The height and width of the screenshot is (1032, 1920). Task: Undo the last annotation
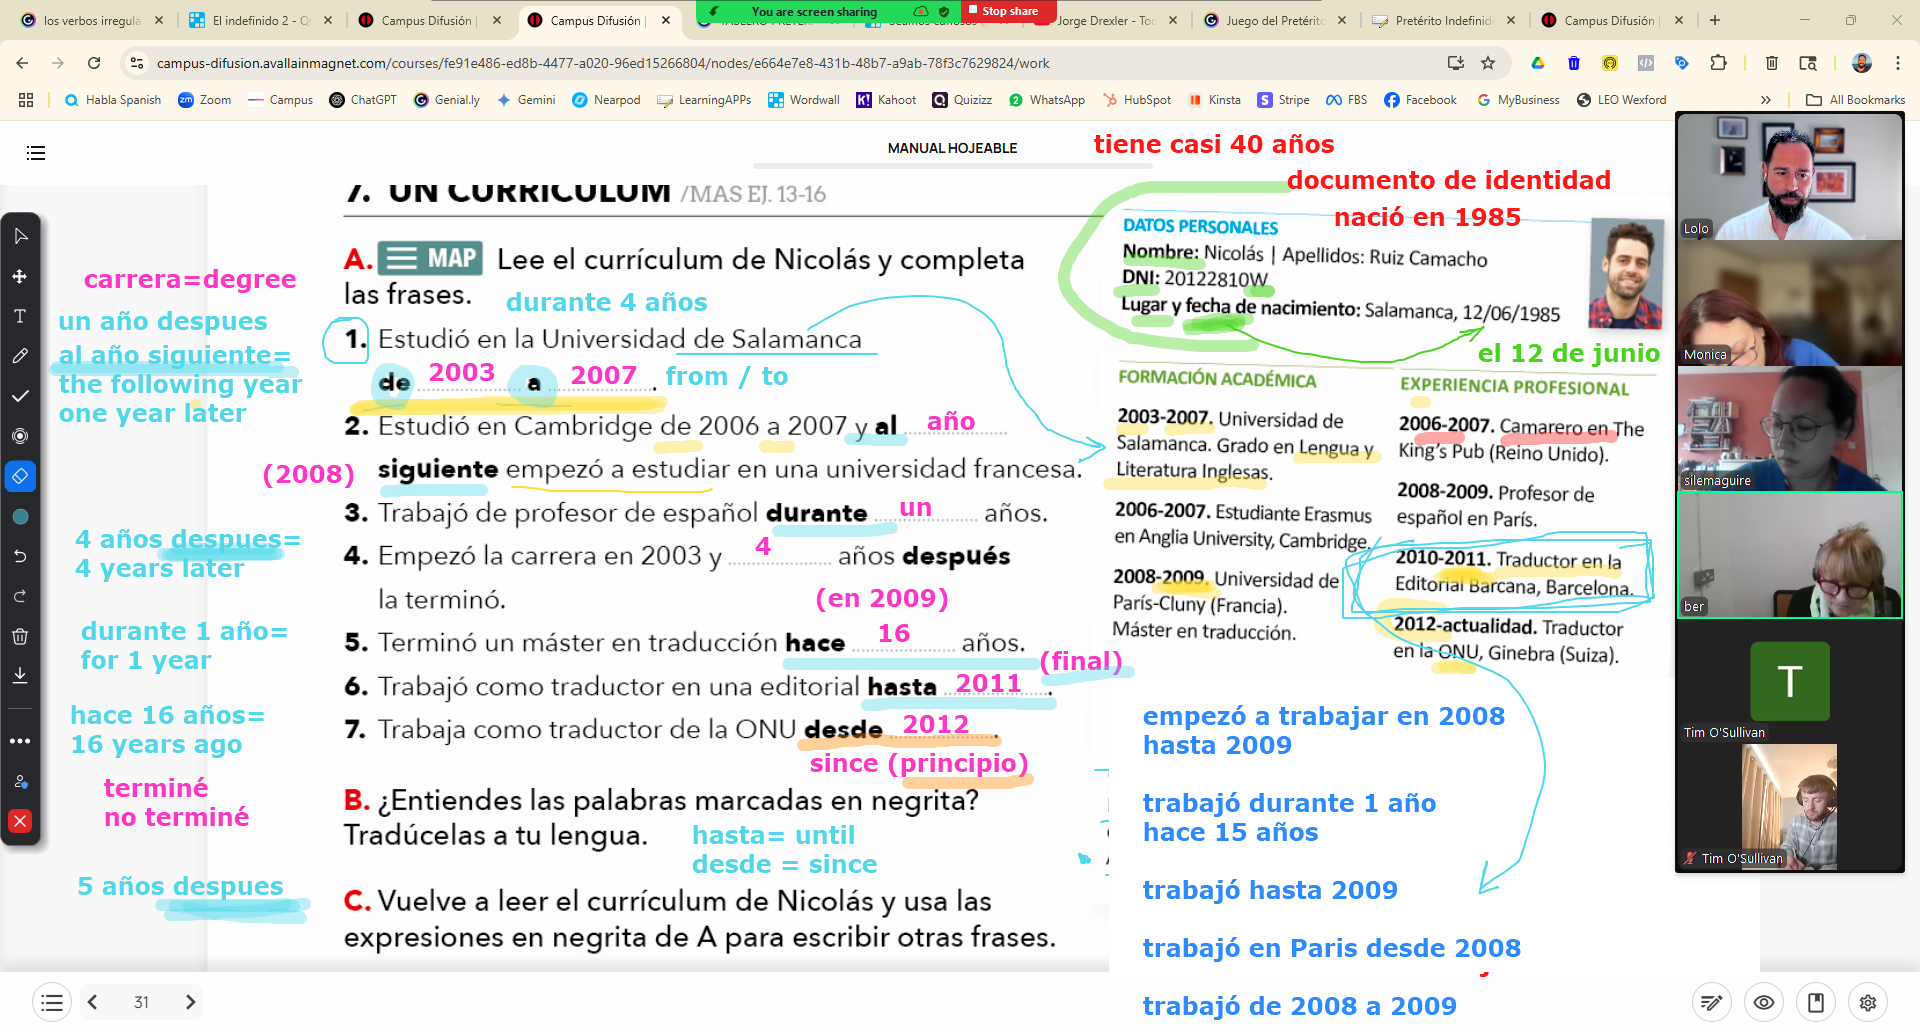pyautogui.click(x=20, y=556)
